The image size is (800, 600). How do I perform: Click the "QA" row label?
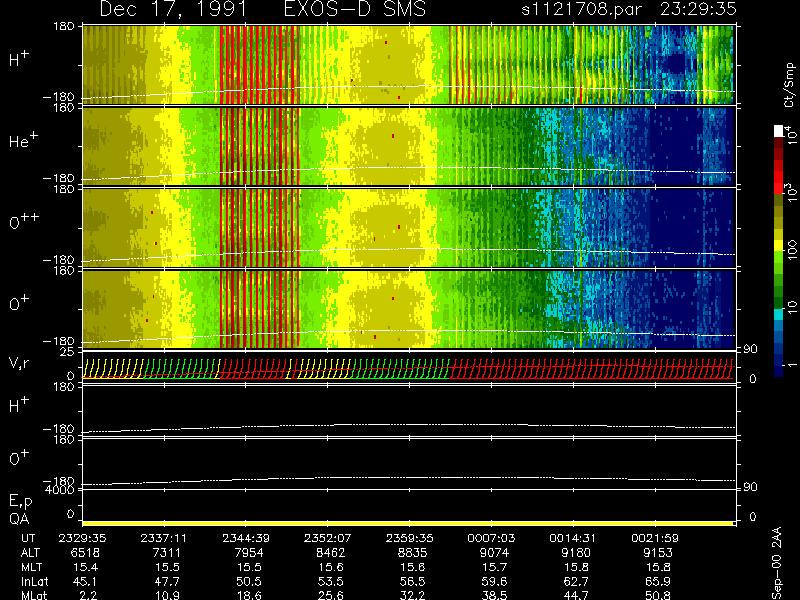19,519
